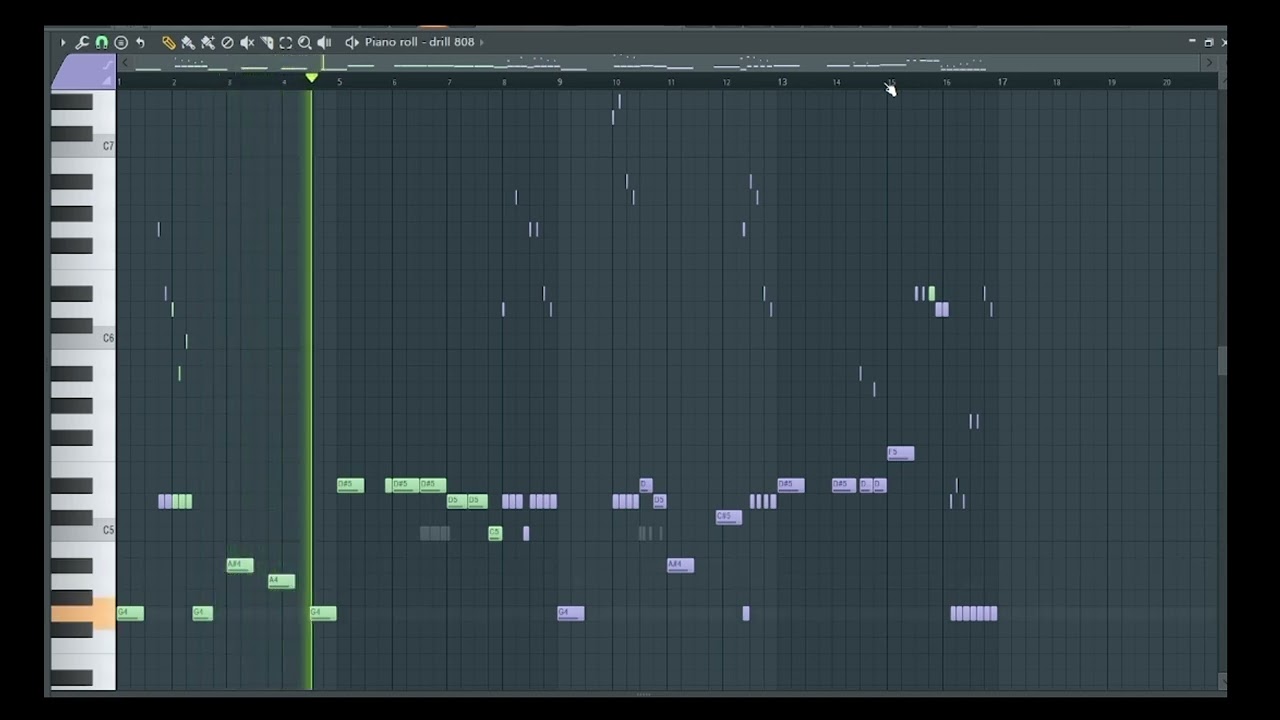The height and width of the screenshot is (720, 1280).
Task: Select the G4 note at the playhead
Action: [x=323, y=613]
